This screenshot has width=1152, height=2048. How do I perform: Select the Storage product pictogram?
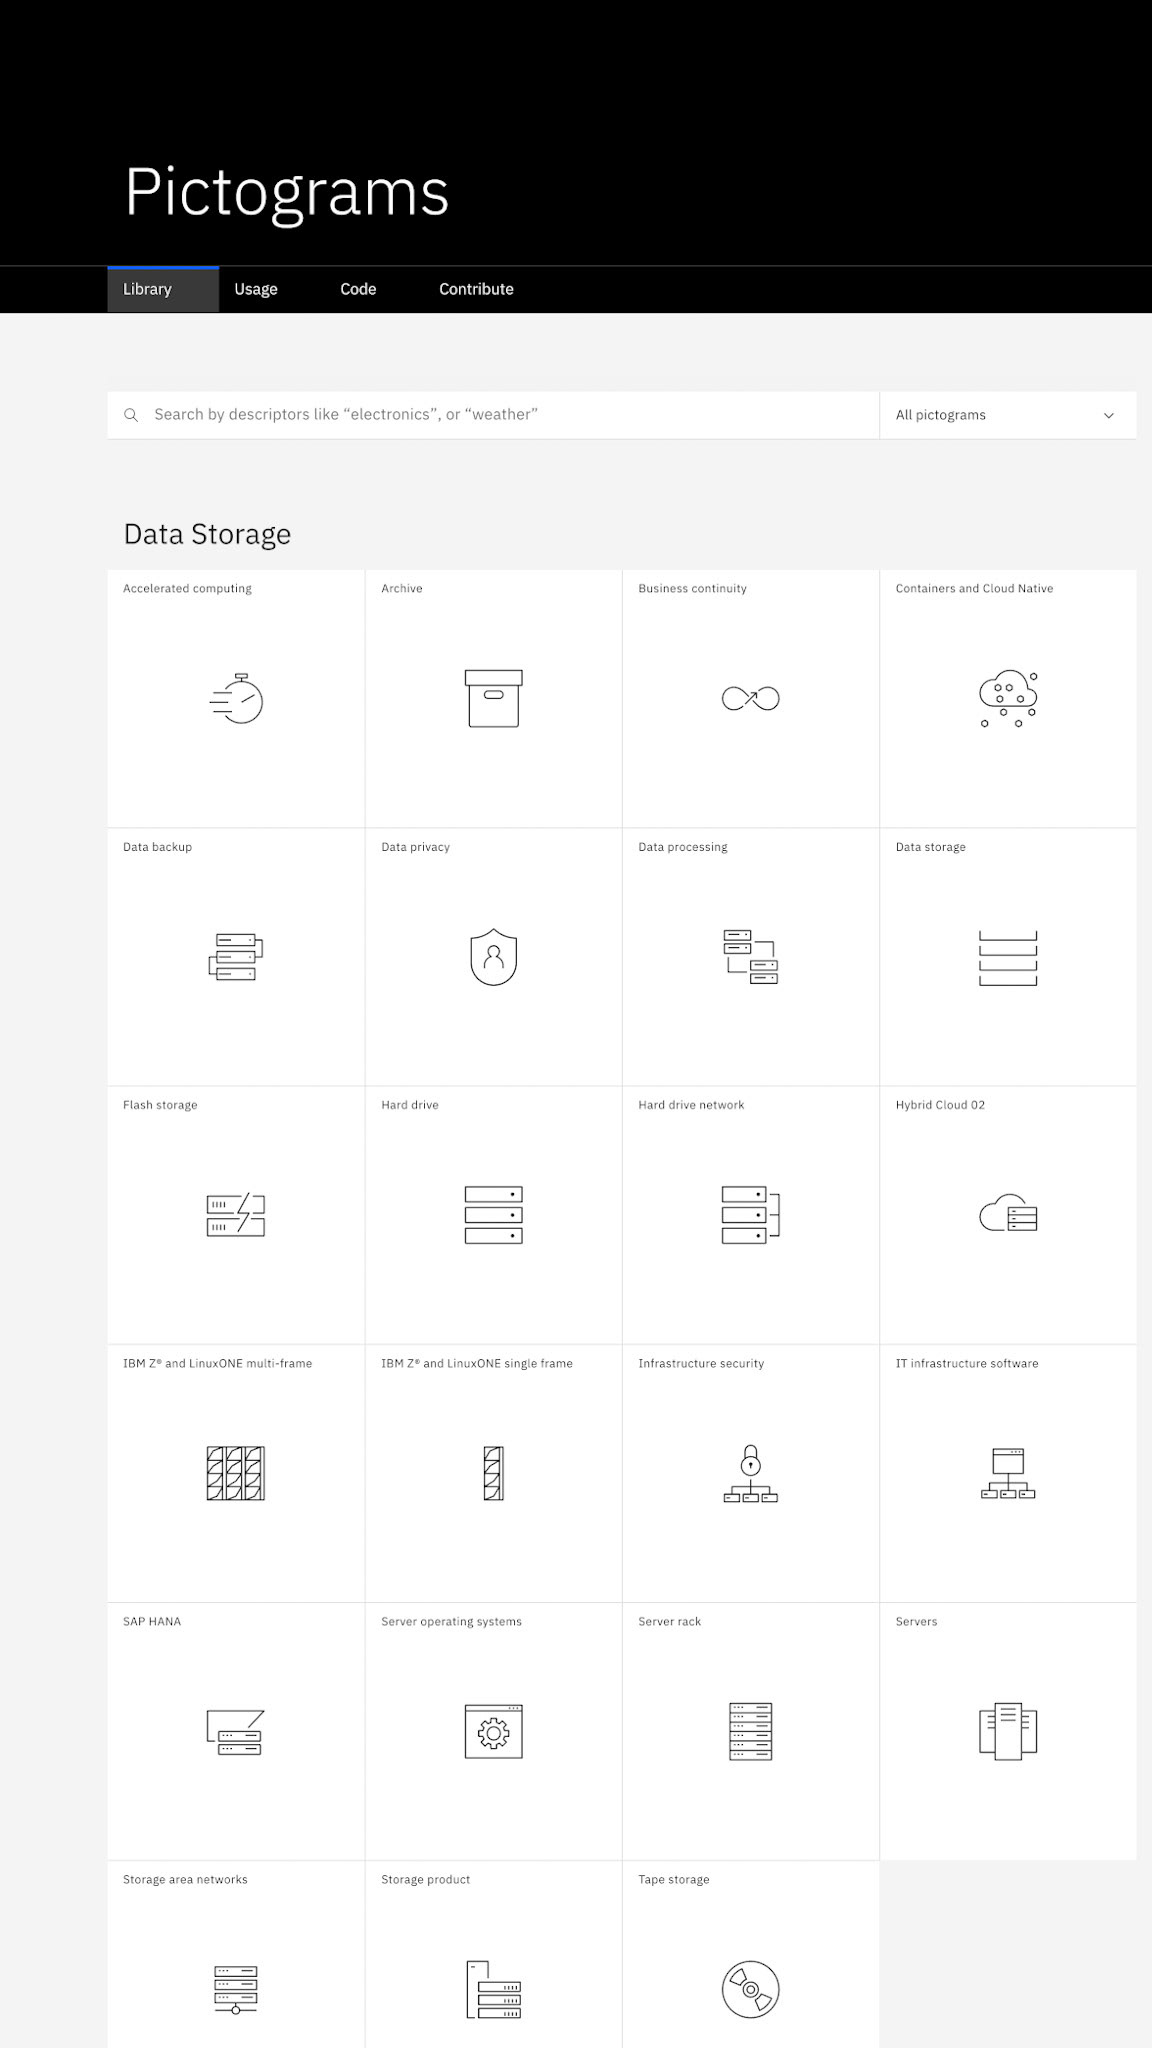tap(493, 1989)
